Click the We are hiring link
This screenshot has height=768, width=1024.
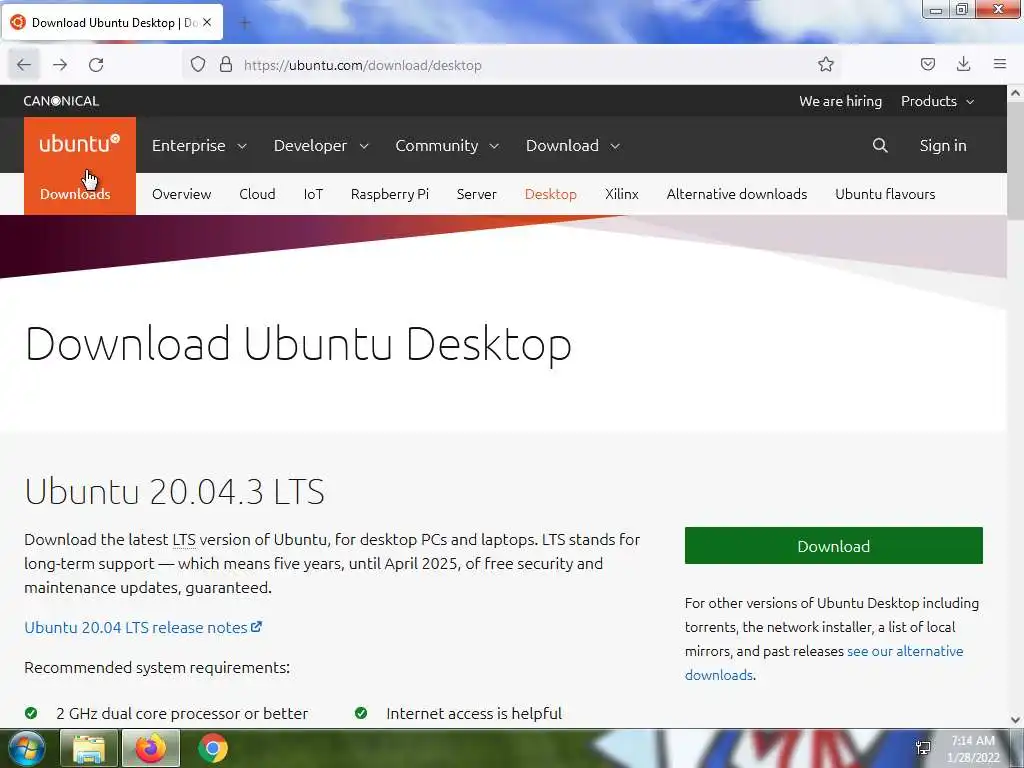click(x=840, y=101)
